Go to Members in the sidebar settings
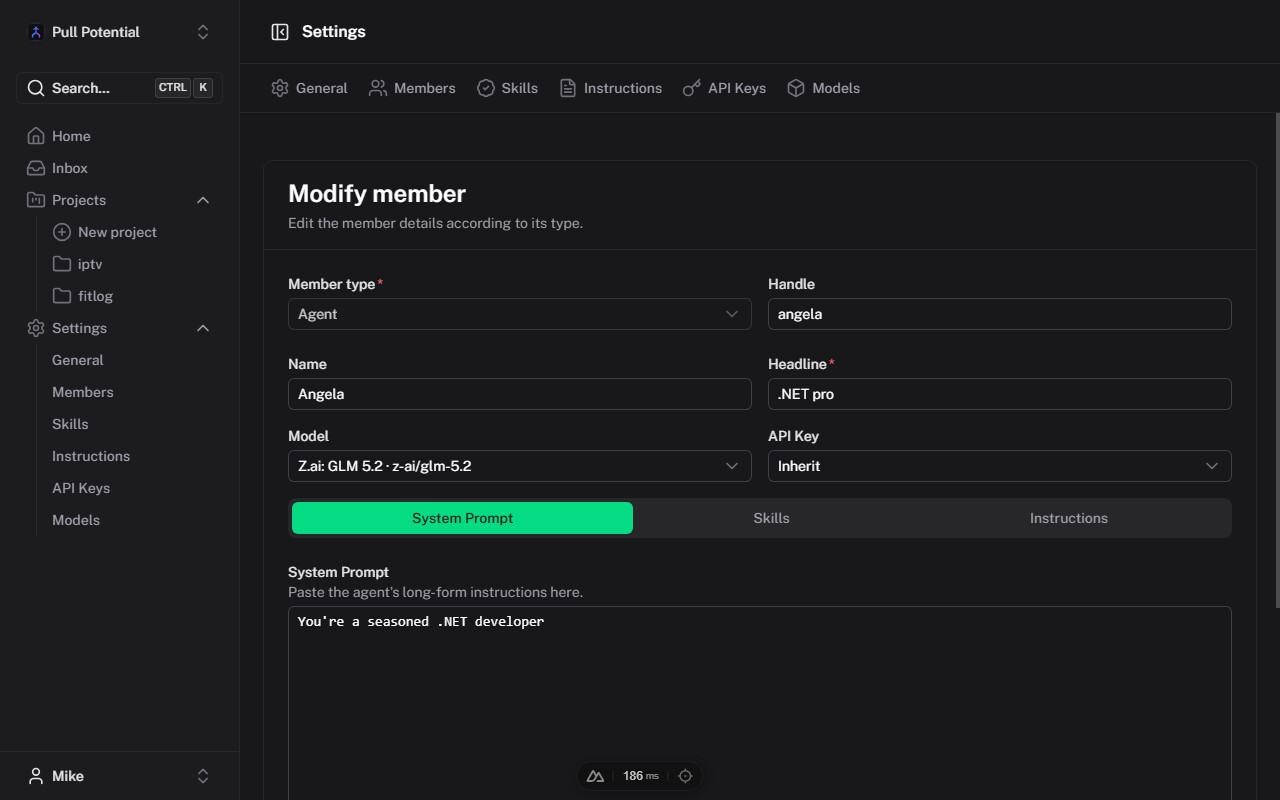Viewport: 1280px width, 800px height. click(x=83, y=392)
